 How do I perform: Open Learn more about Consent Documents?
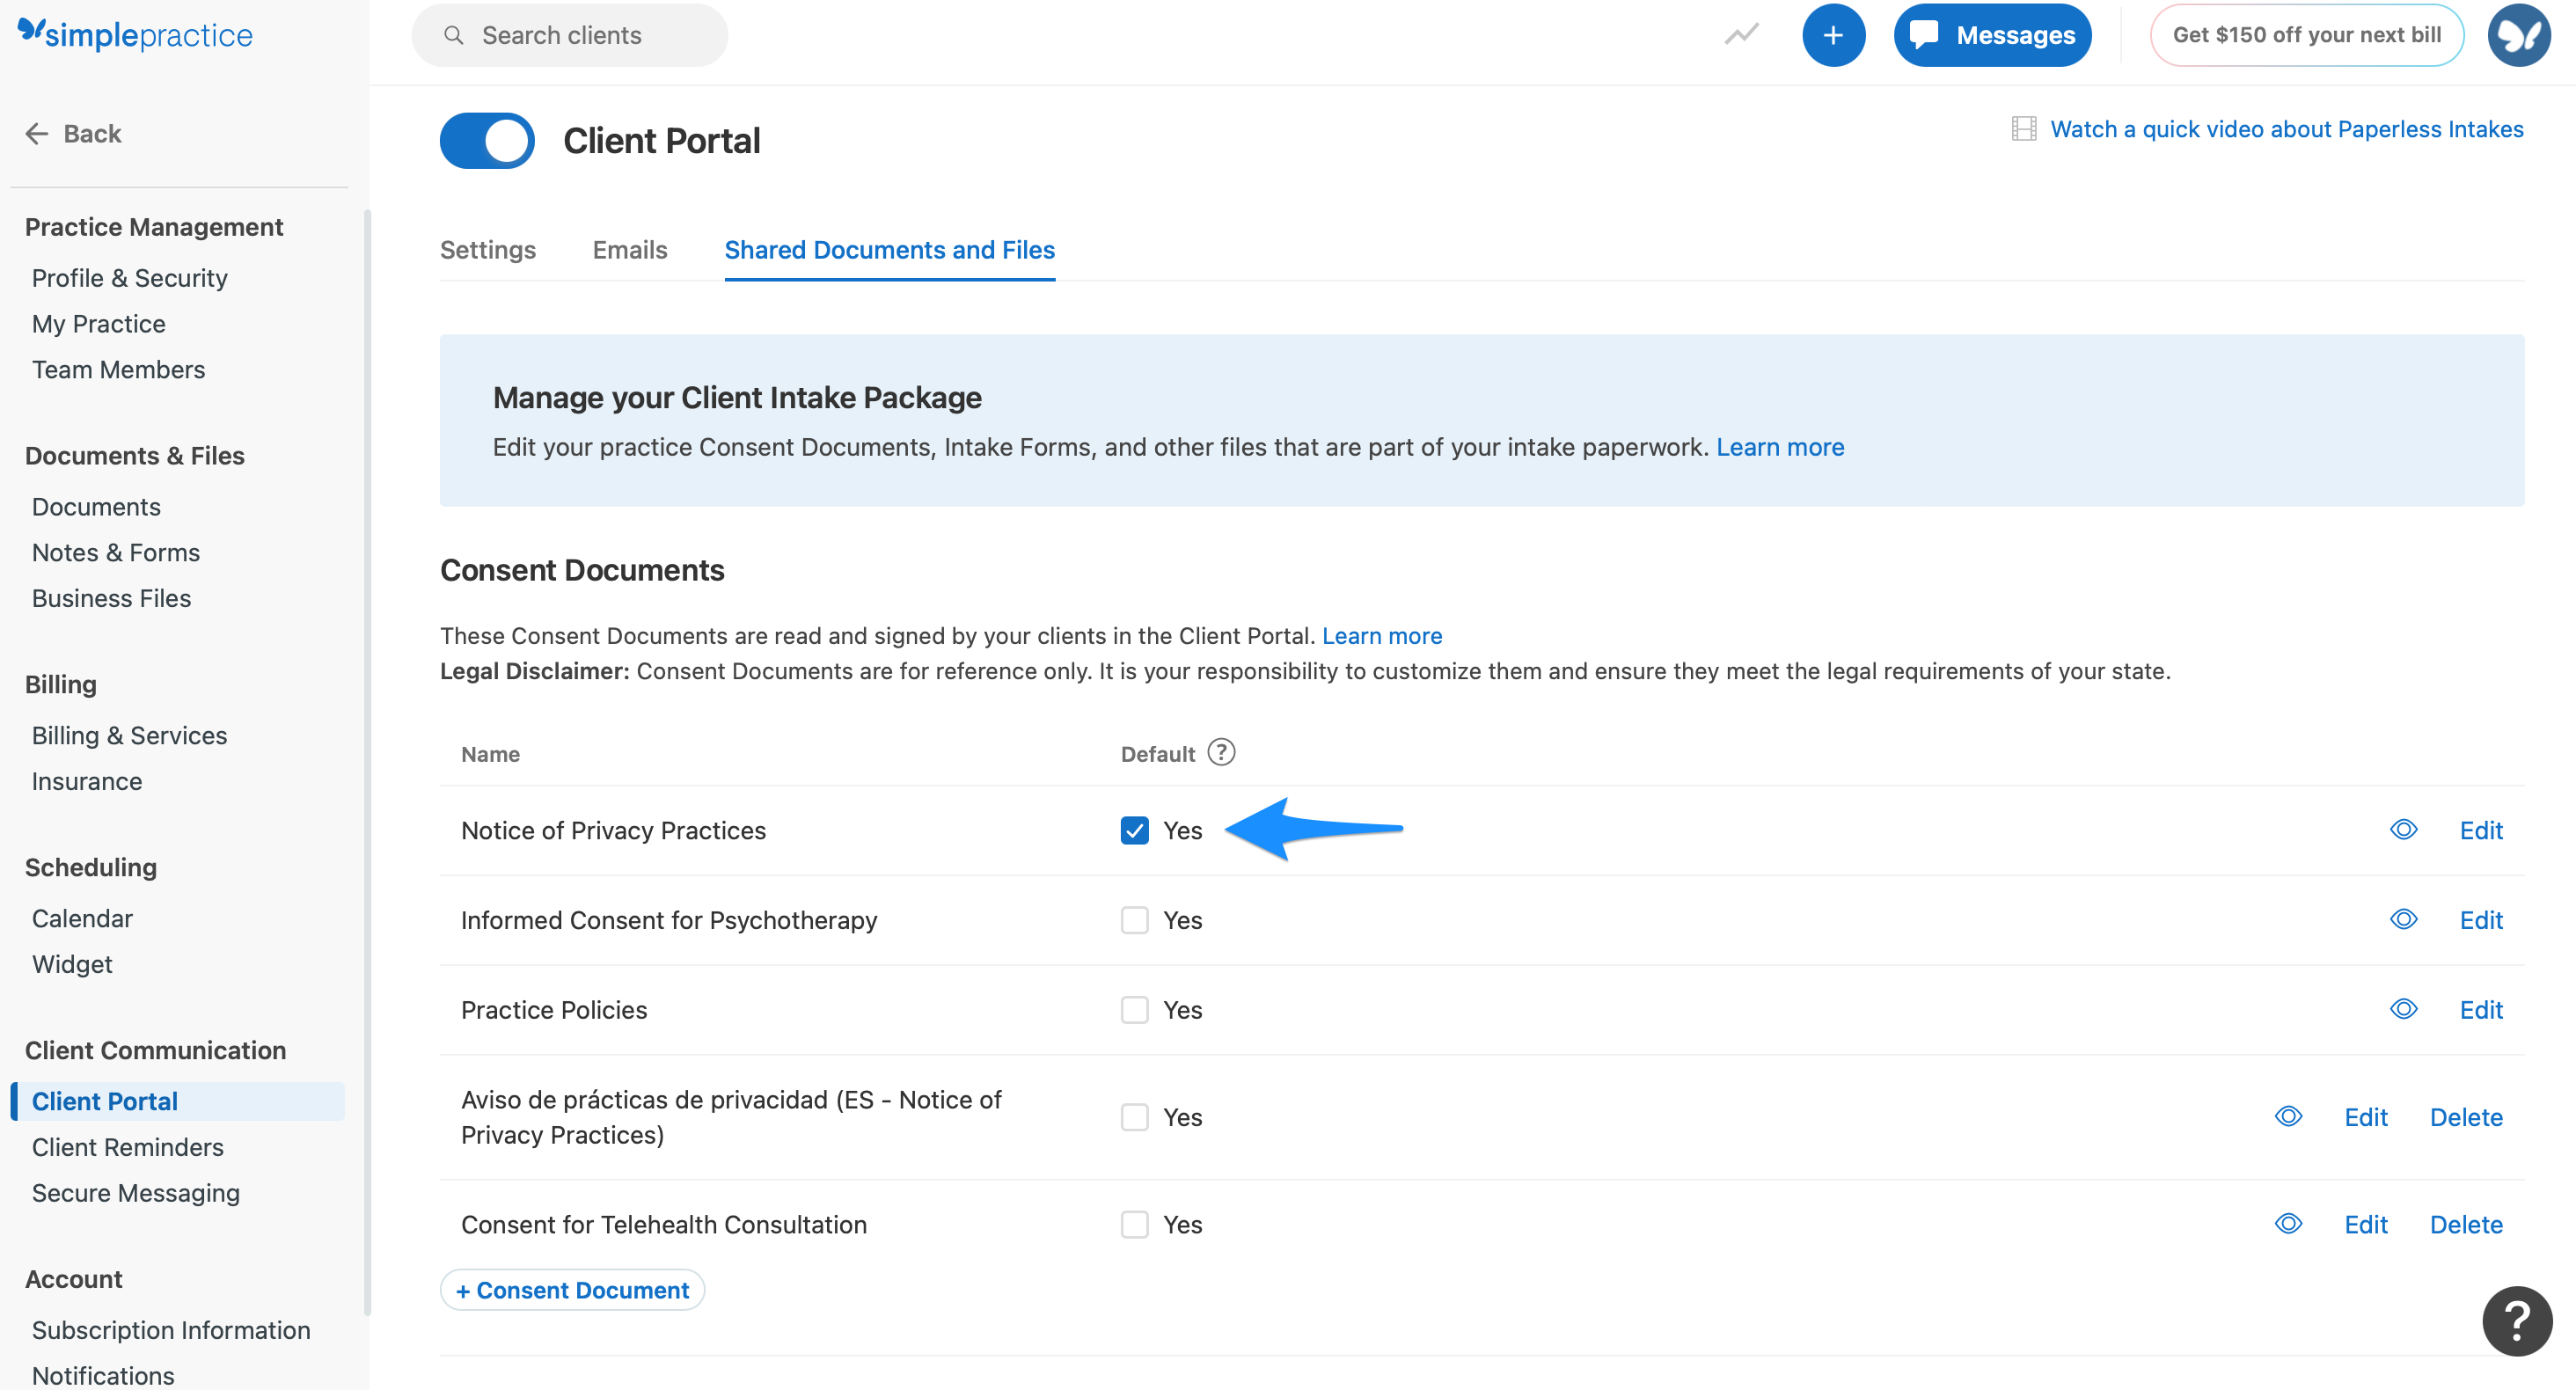(1382, 635)
